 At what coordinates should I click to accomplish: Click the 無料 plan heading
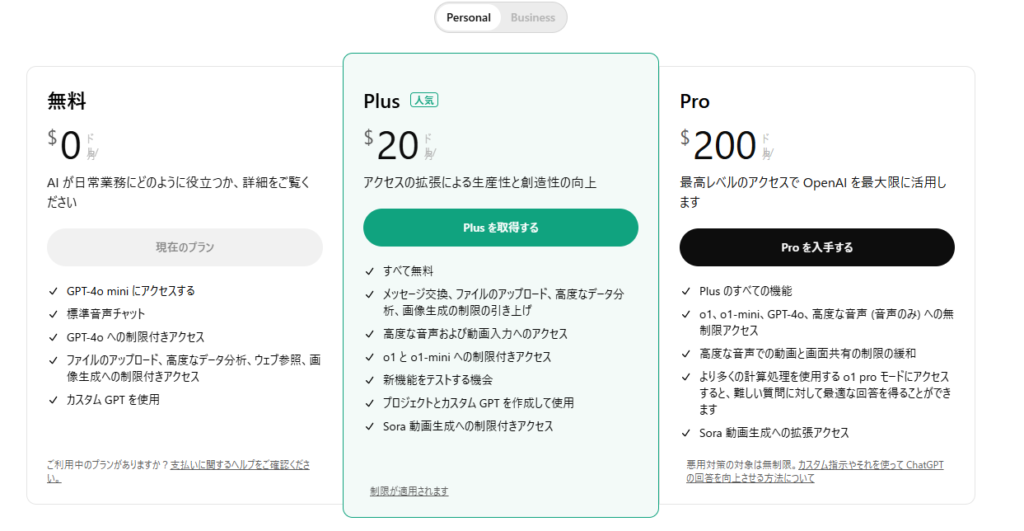67,101
